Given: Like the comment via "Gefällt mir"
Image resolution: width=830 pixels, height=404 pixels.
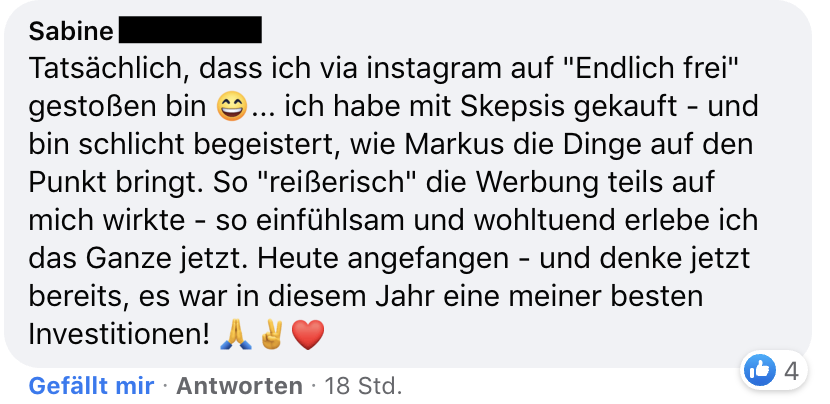Looking at the screenshot, I should click(92, 386).
